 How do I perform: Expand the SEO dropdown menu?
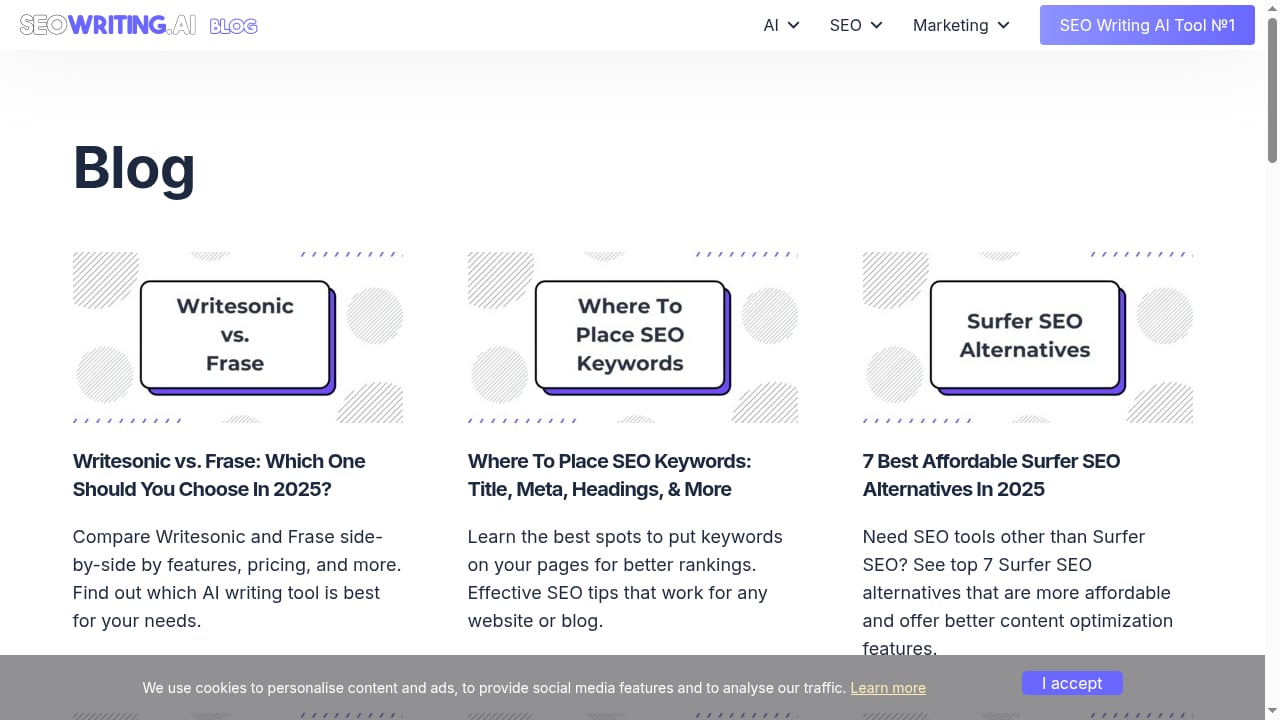(856, 25)
